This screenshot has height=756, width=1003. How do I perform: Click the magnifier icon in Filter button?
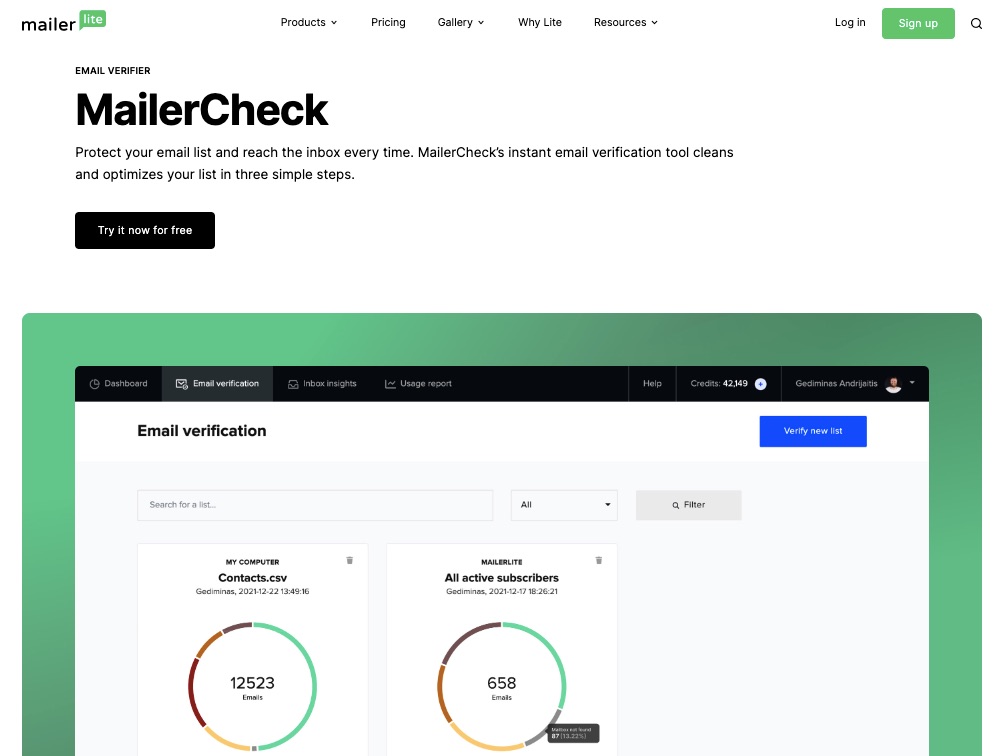coord(675,505)
